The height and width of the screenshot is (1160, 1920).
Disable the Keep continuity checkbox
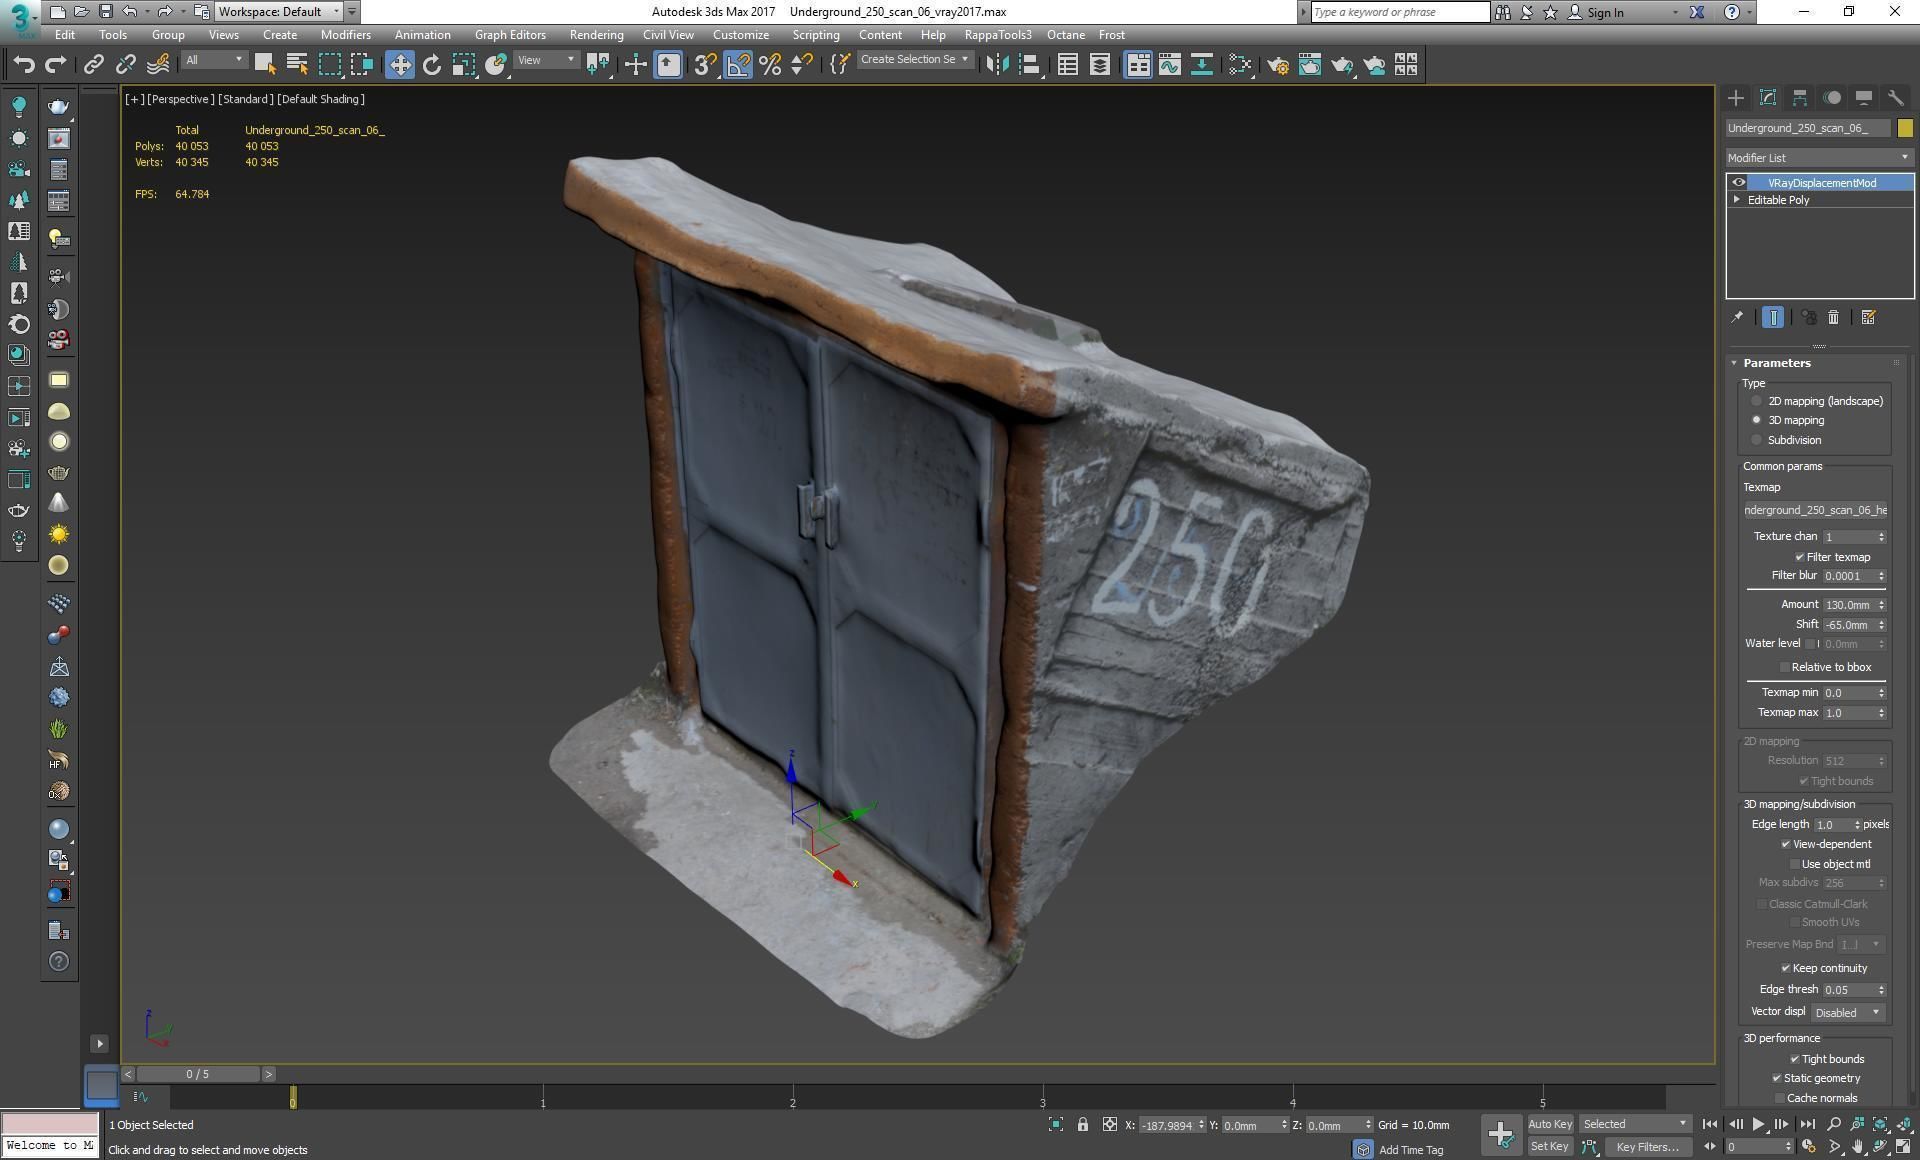[x=1785, y=968]
